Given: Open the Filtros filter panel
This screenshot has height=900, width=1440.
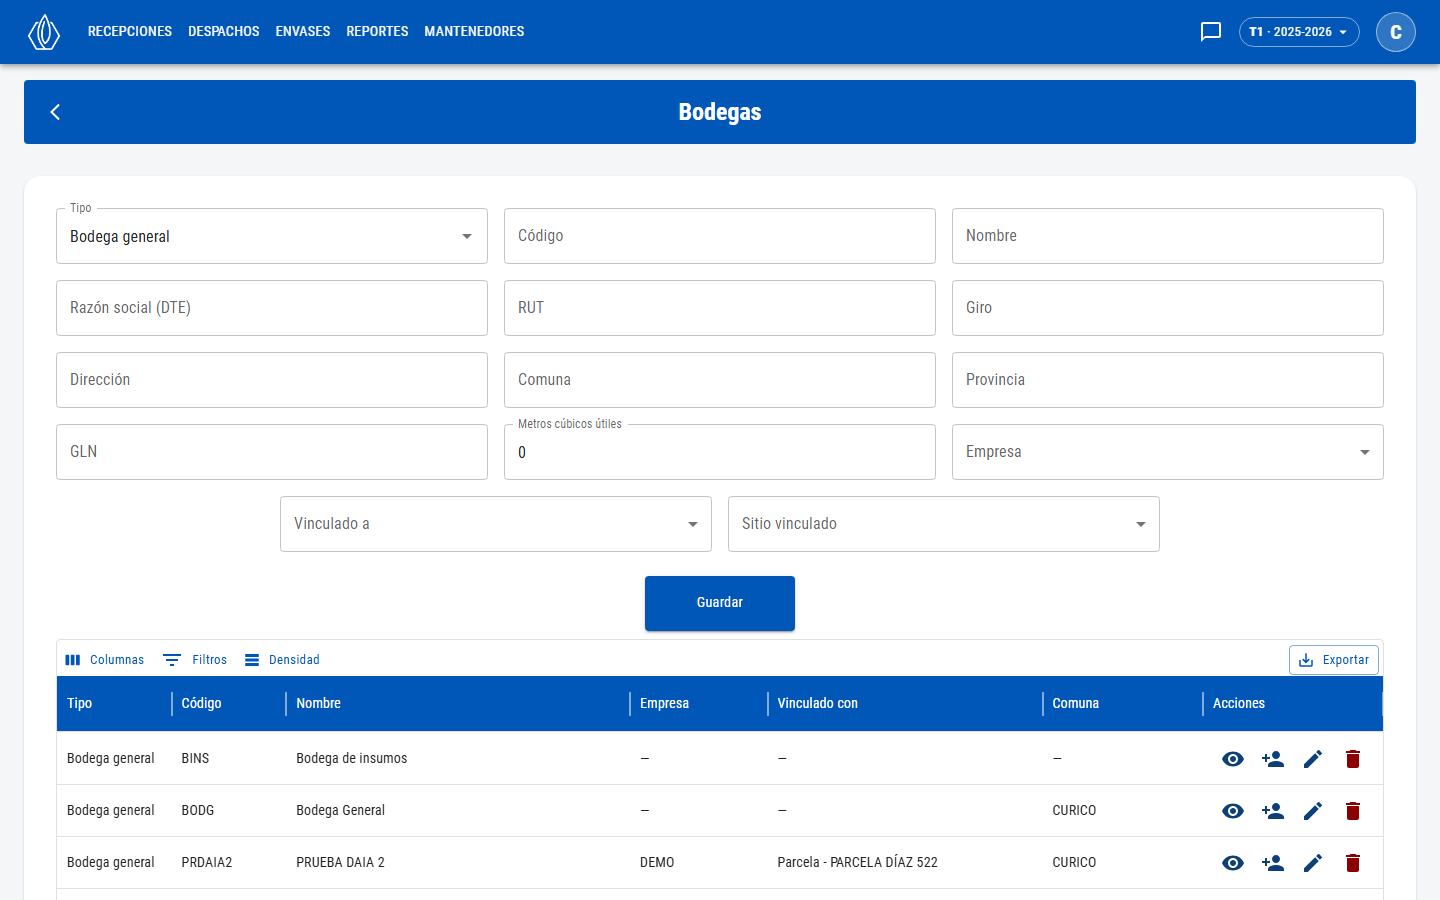Looking at the screenshot, I should point(195,660).
